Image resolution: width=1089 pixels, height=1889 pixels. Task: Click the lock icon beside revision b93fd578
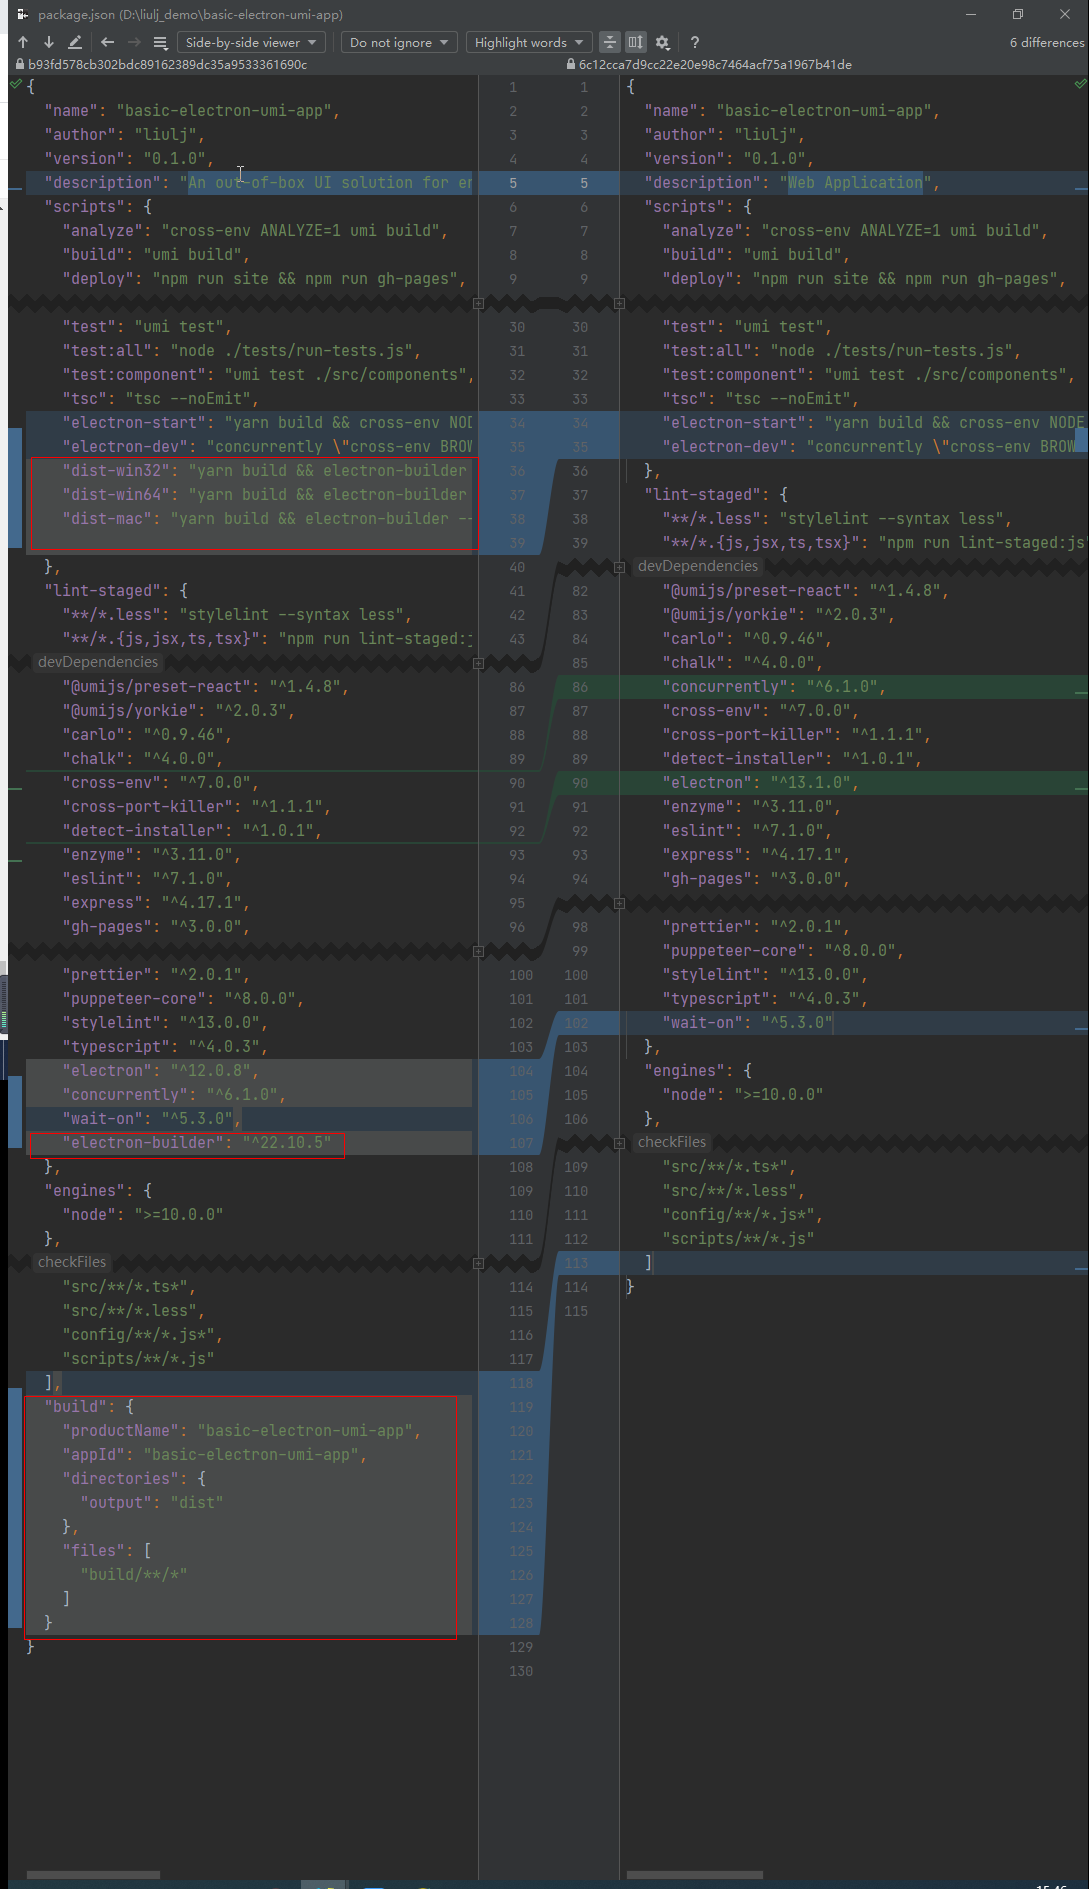click(19, 64)
